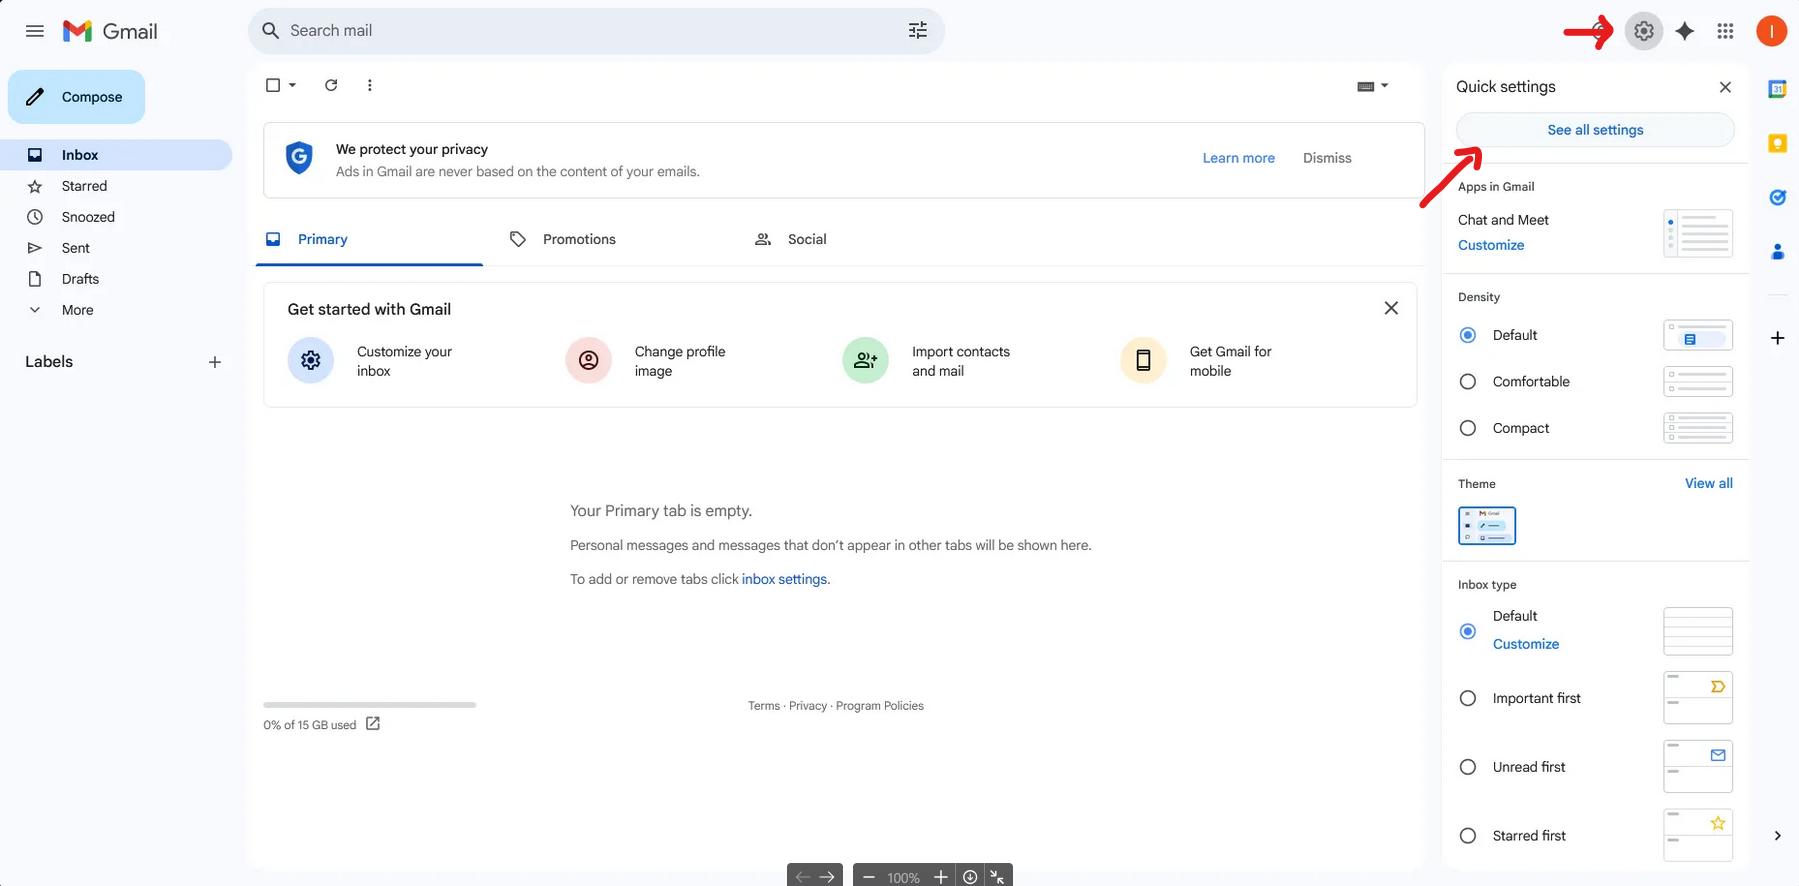Select Comfortable density option
1799x886 pixels.
click(x=1468, y=382)
